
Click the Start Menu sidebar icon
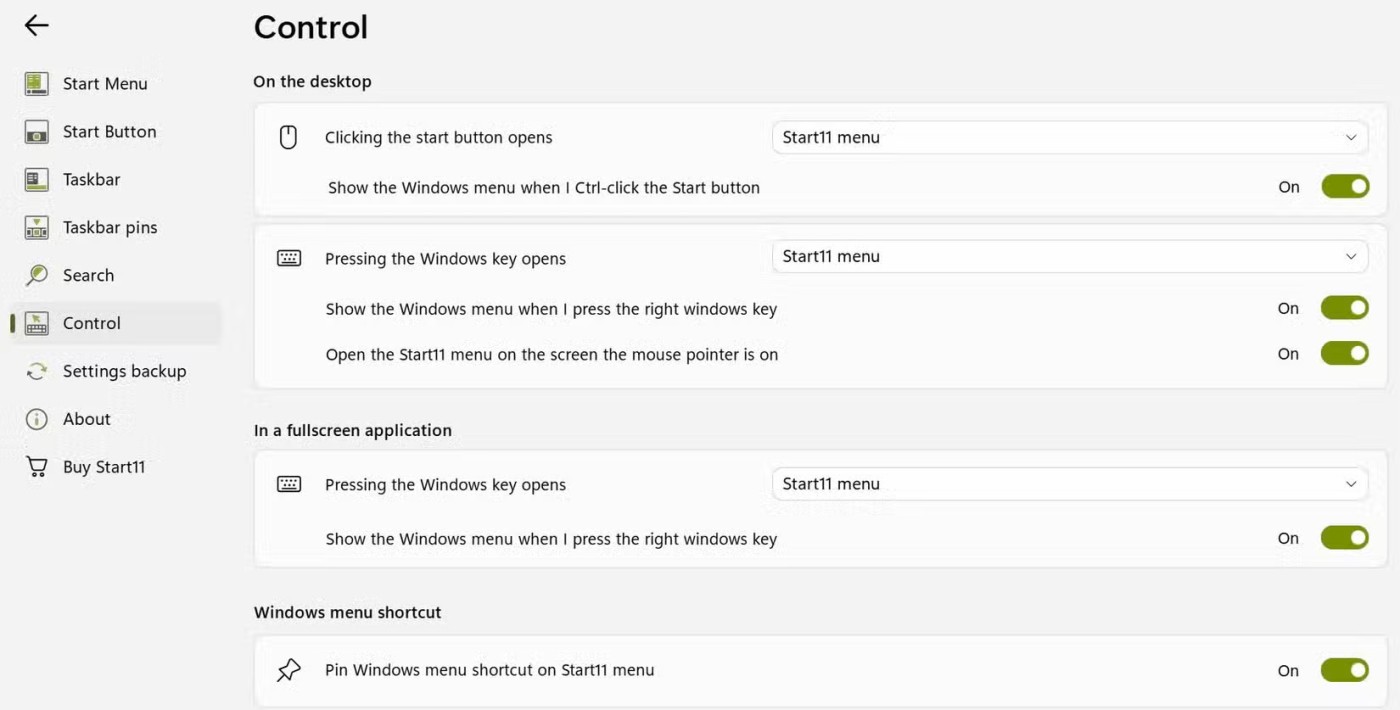37,84
